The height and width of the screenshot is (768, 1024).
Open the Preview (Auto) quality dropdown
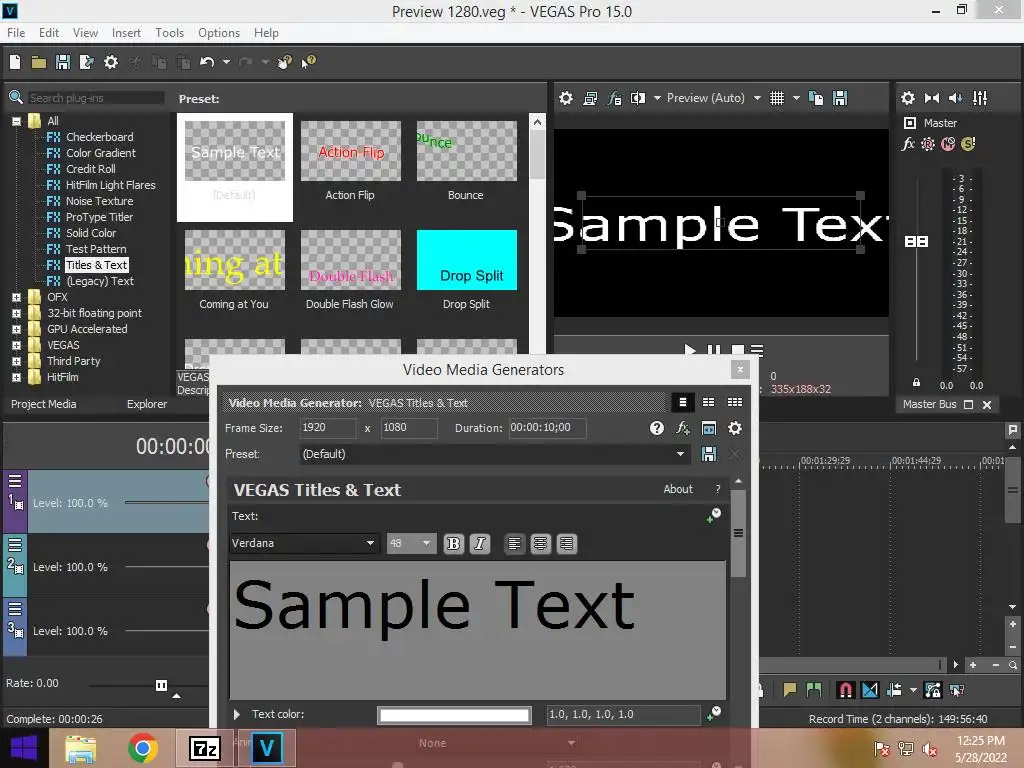[757, 98]
